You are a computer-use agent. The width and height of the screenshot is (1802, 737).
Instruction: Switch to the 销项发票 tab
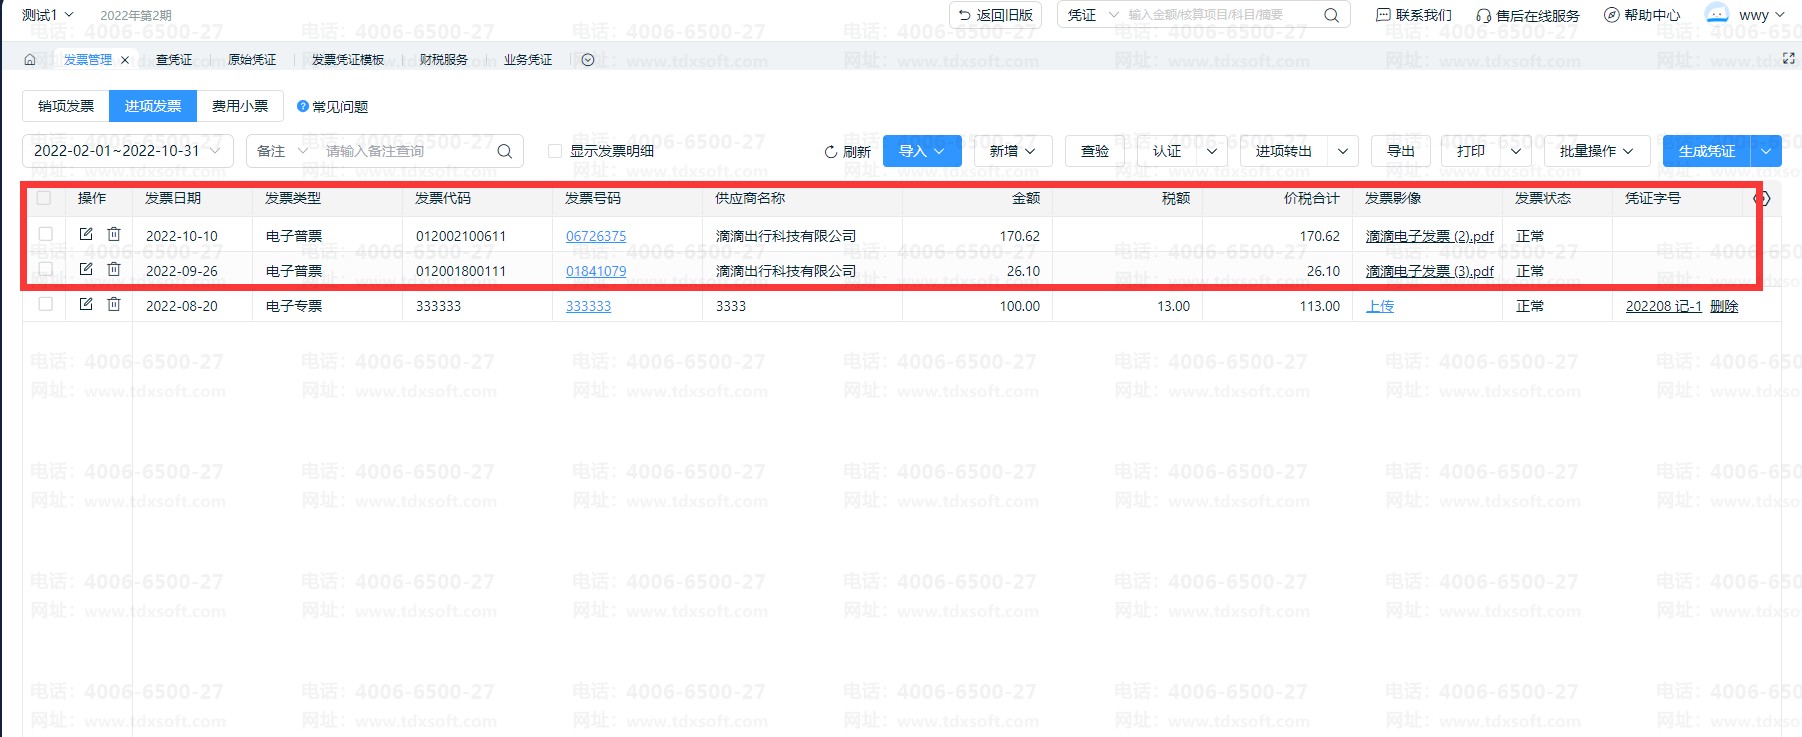pos(66,106)
